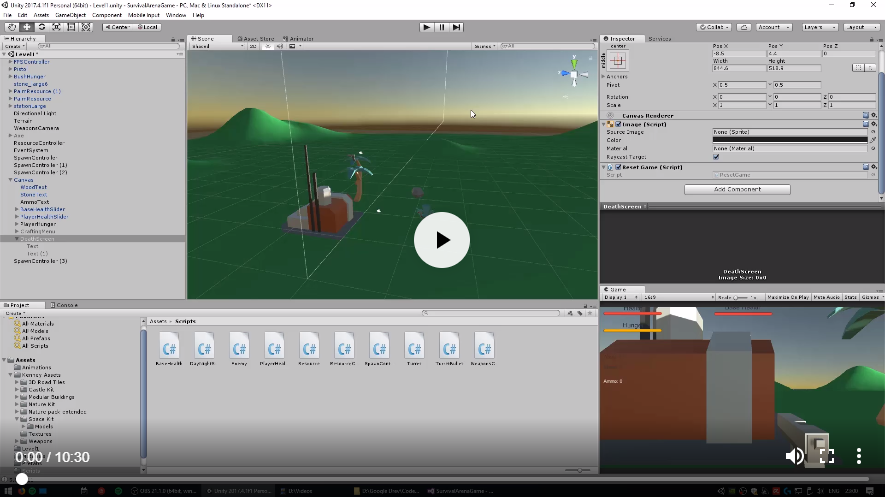The width and height of the screenshot is (885, 497).
Task: Open the Color swatch of Image
Action: tap(790, 140)
